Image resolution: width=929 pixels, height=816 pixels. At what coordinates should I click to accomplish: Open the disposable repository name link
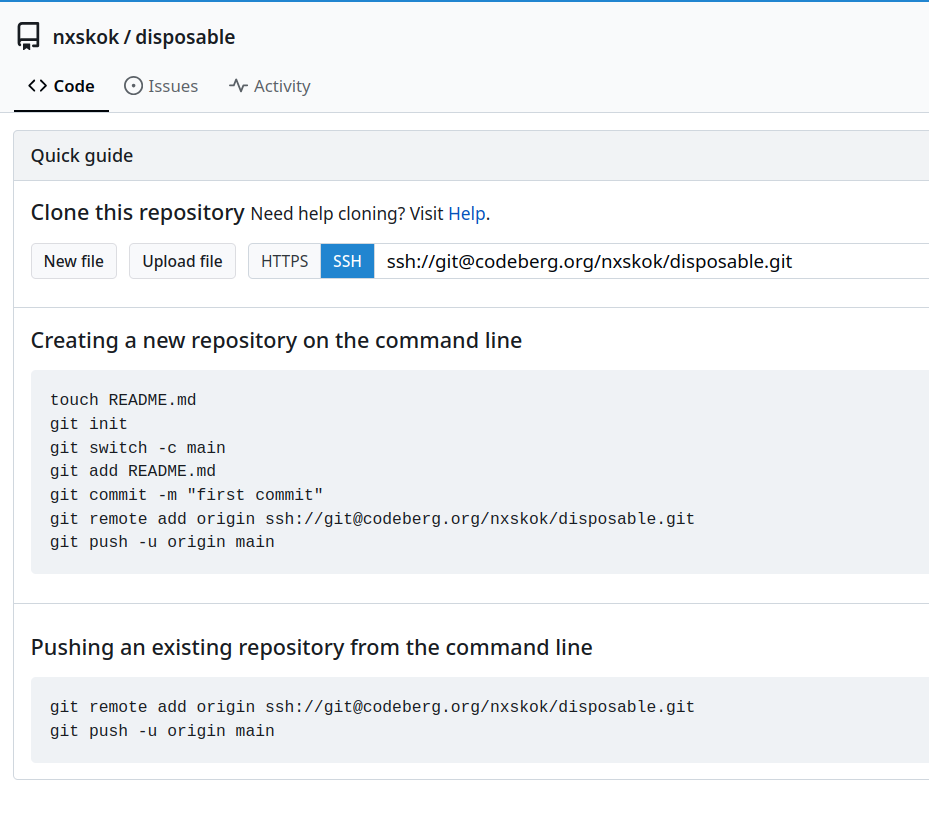click(x=185, y=38)
